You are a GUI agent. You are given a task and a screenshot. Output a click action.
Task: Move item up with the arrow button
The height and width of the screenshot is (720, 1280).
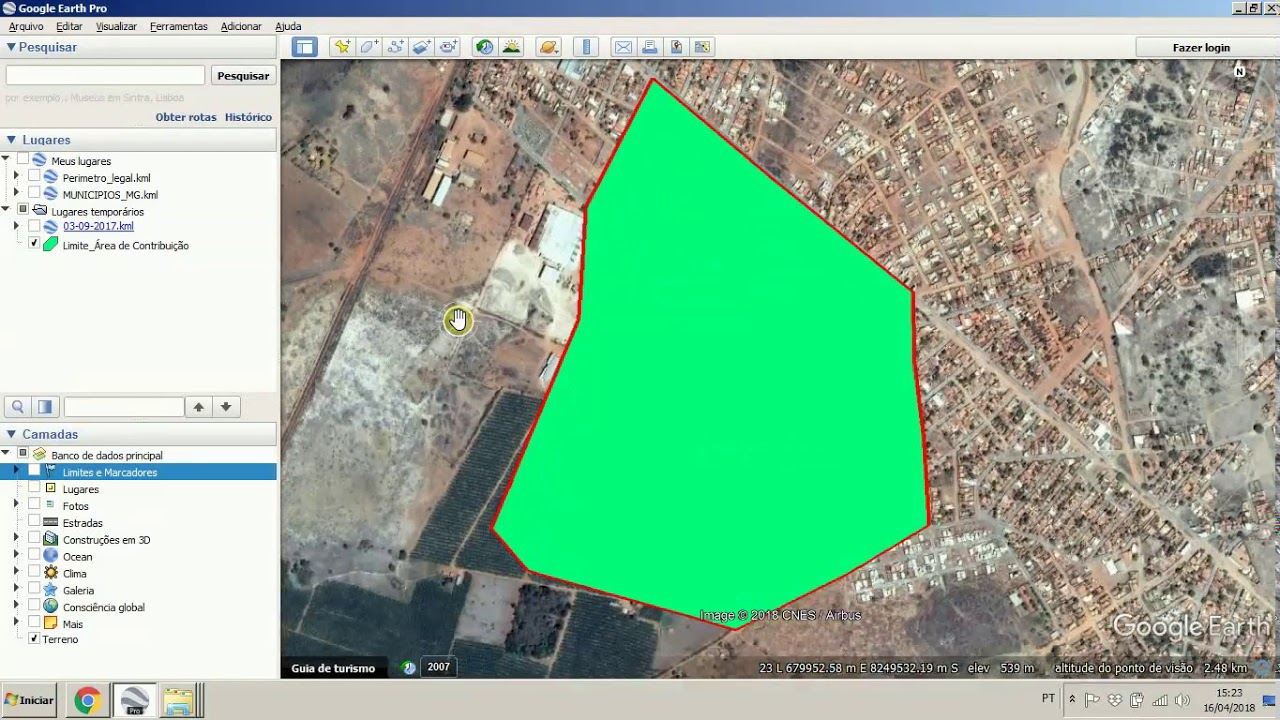(199, 407)
